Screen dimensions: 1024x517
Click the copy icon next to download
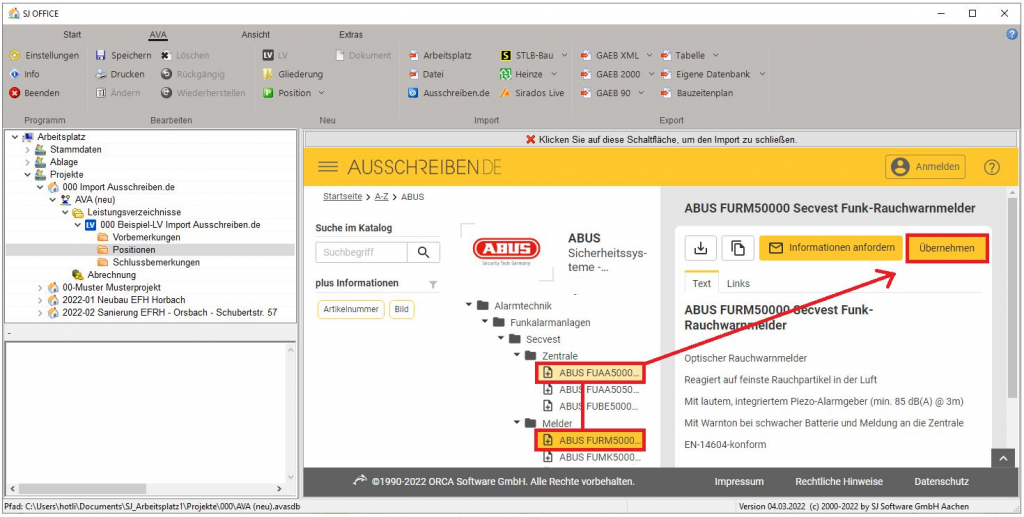pyautogui.click(x=737, y=248)
